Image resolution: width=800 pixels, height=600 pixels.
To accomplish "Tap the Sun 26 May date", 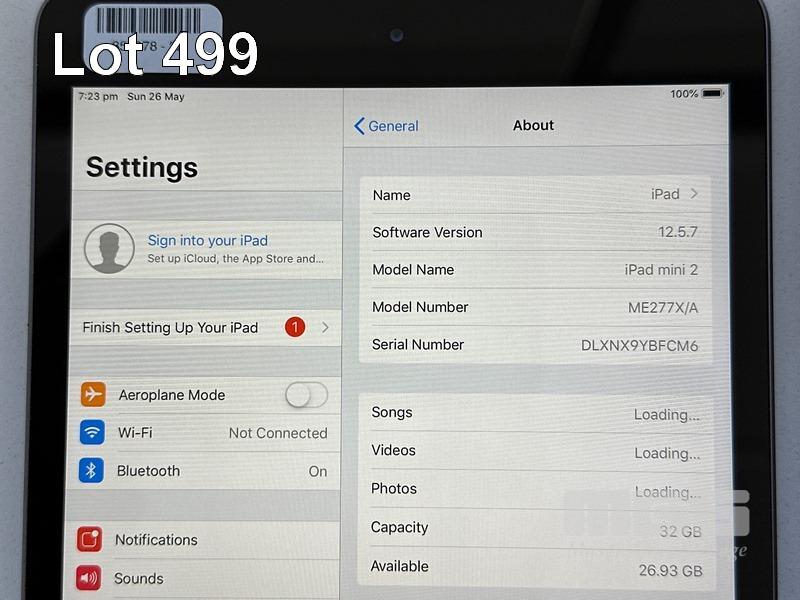I will pos(156,96).
